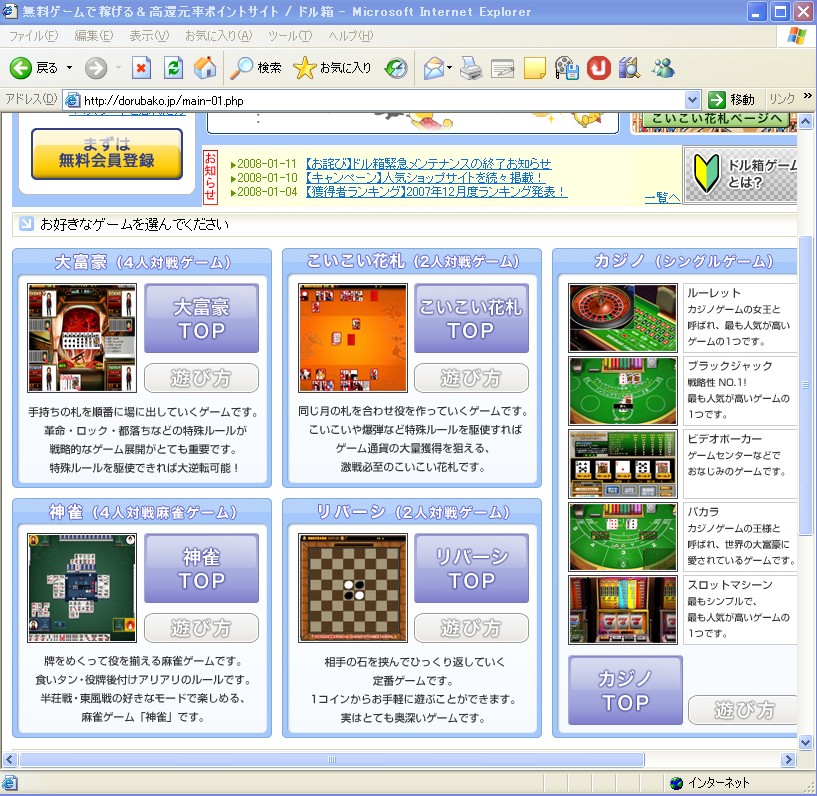
Task: Open the 2008-01-04 ranking news link
Action: coord(436,192)
